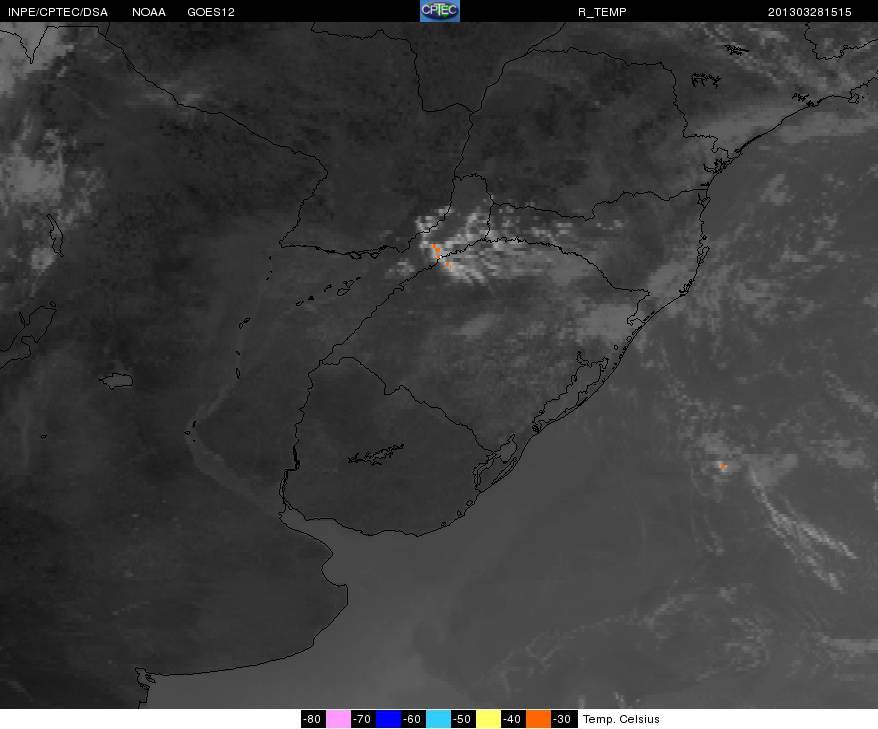
Task: Click the NOAA label in the header
Action: (149, 12)
